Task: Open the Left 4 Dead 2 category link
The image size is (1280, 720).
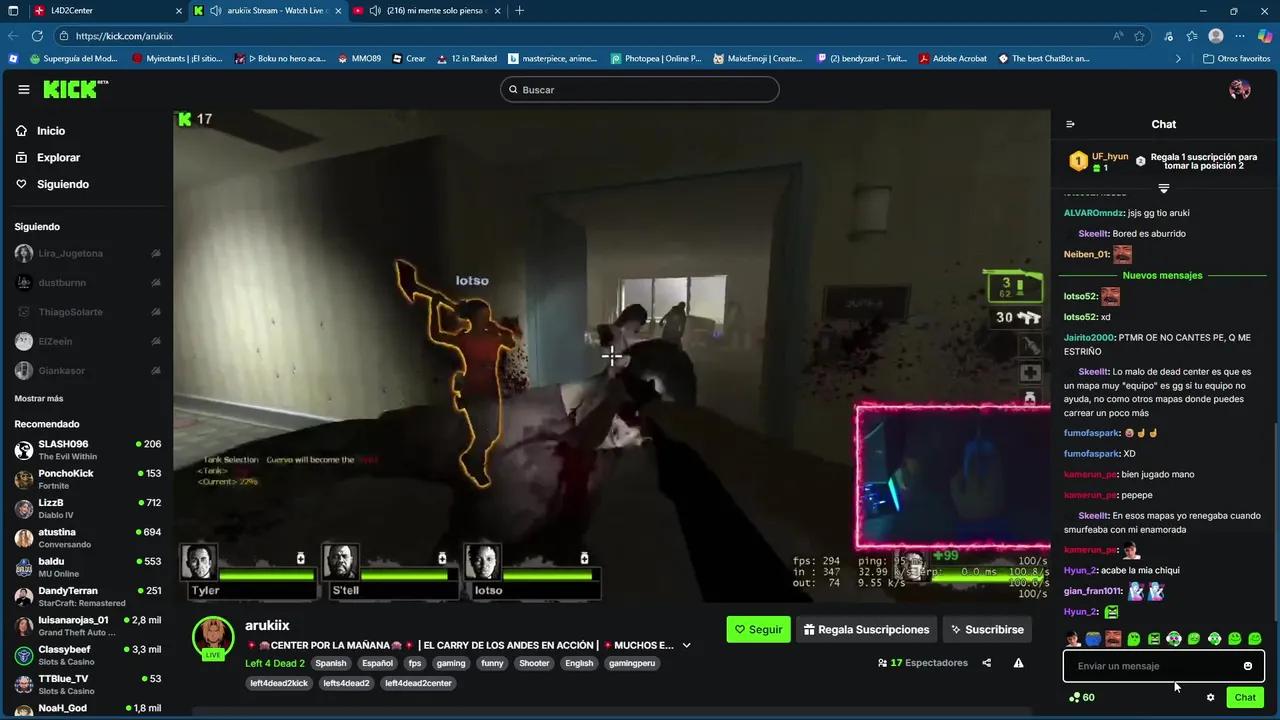Action: (275, 663)
